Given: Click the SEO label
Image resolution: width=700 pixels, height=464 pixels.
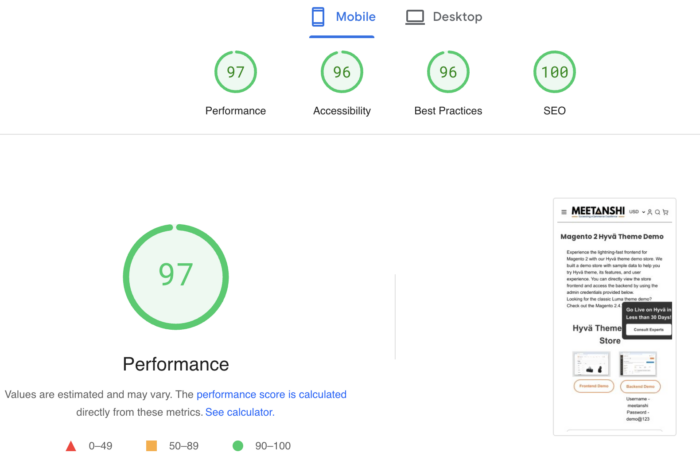Looking at the screenshot, I should coord(554,111).
